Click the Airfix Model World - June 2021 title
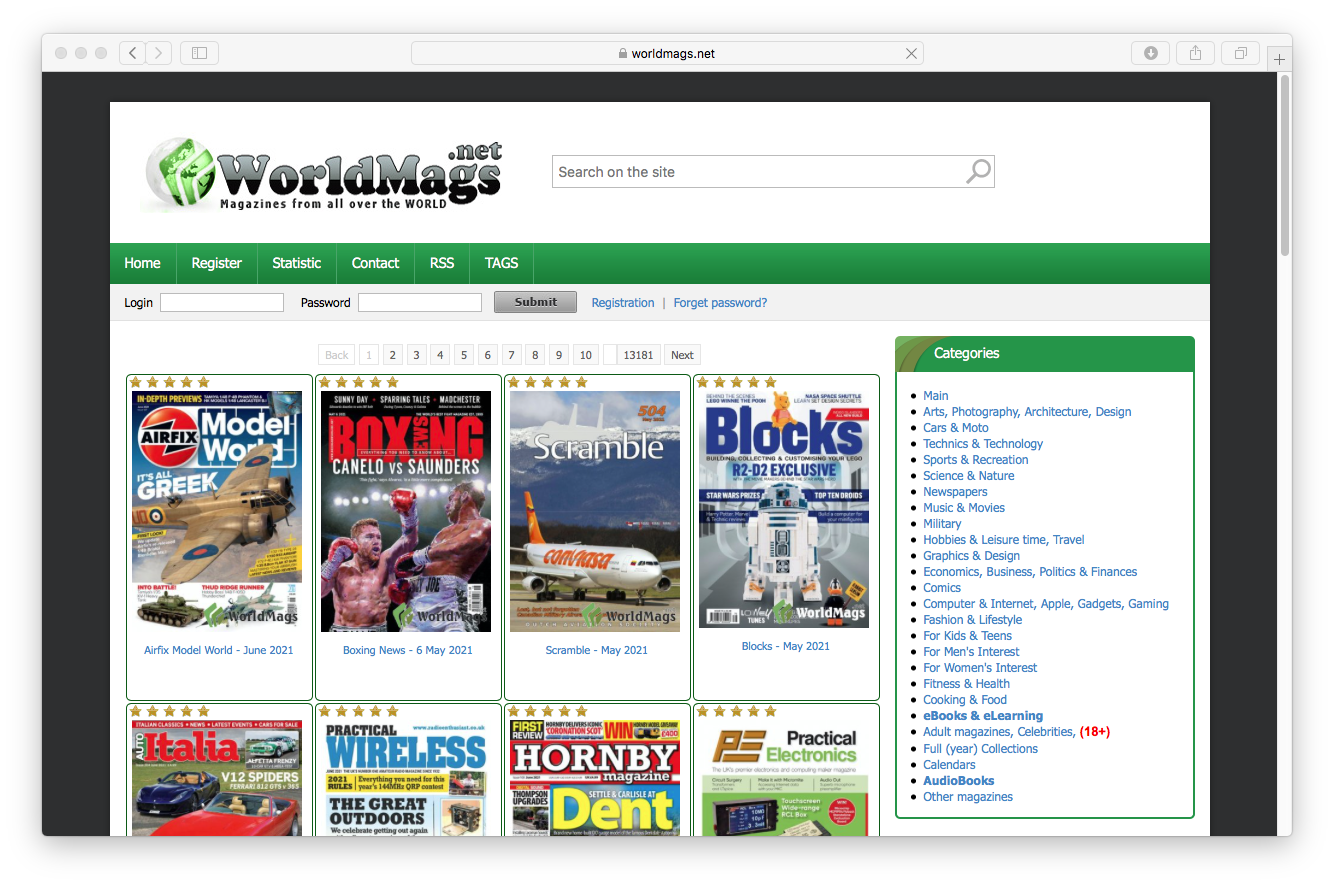Image resolution: width=1334 pixels, height=886 pixels. tap(219, 650)
